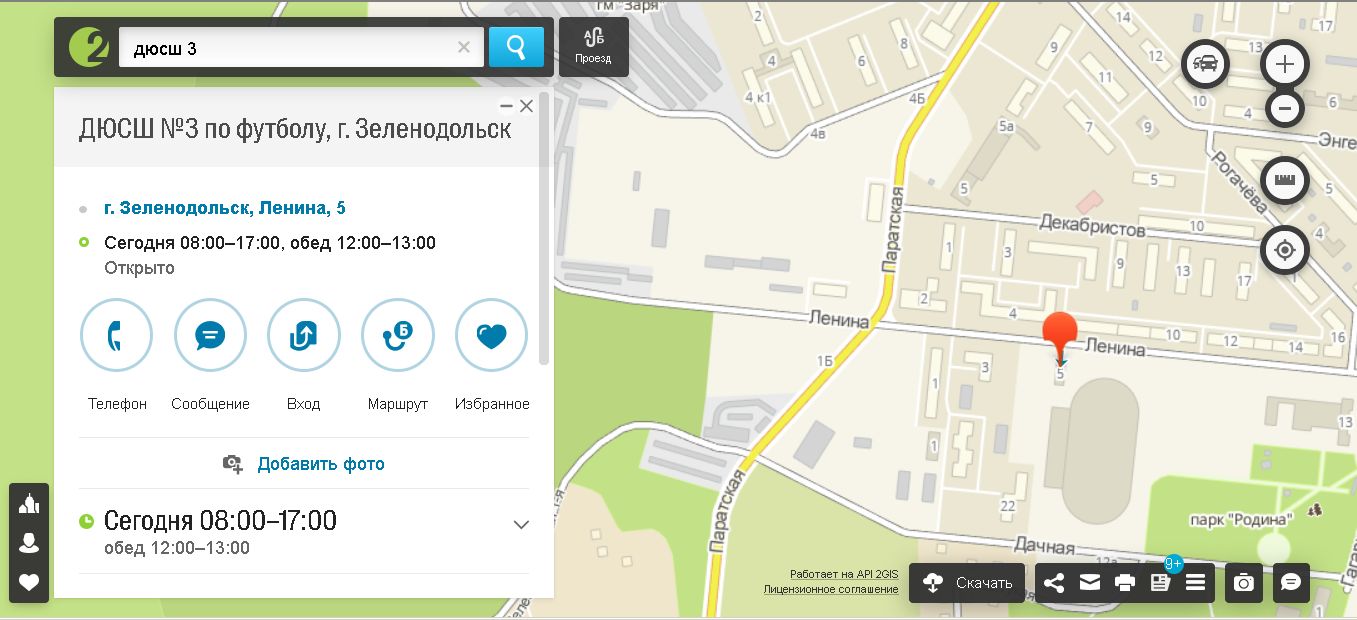Clear the search field with X

(x=464, y=47)
